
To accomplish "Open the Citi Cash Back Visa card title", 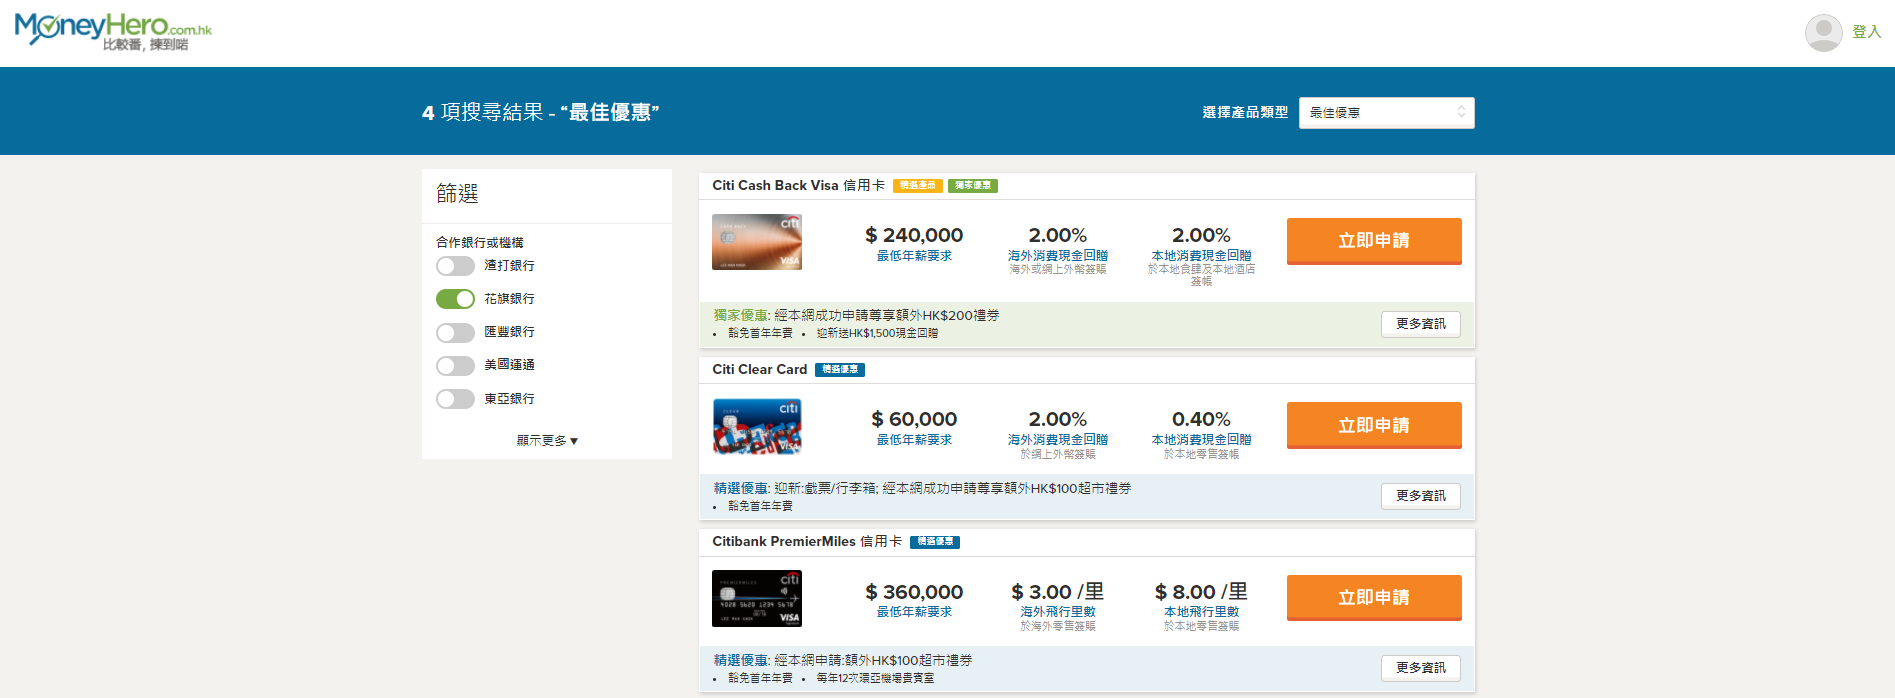I will tap(798, 185).
